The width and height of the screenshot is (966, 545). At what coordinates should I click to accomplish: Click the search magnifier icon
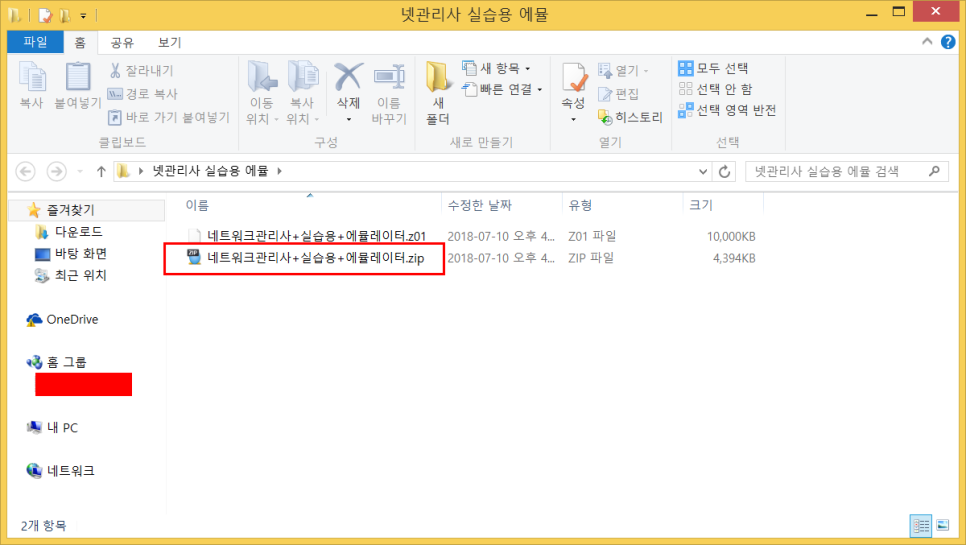935,171
